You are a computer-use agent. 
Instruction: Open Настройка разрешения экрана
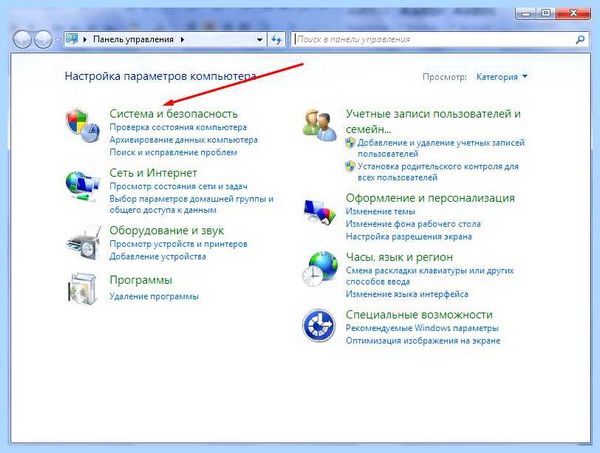(409, 236)
